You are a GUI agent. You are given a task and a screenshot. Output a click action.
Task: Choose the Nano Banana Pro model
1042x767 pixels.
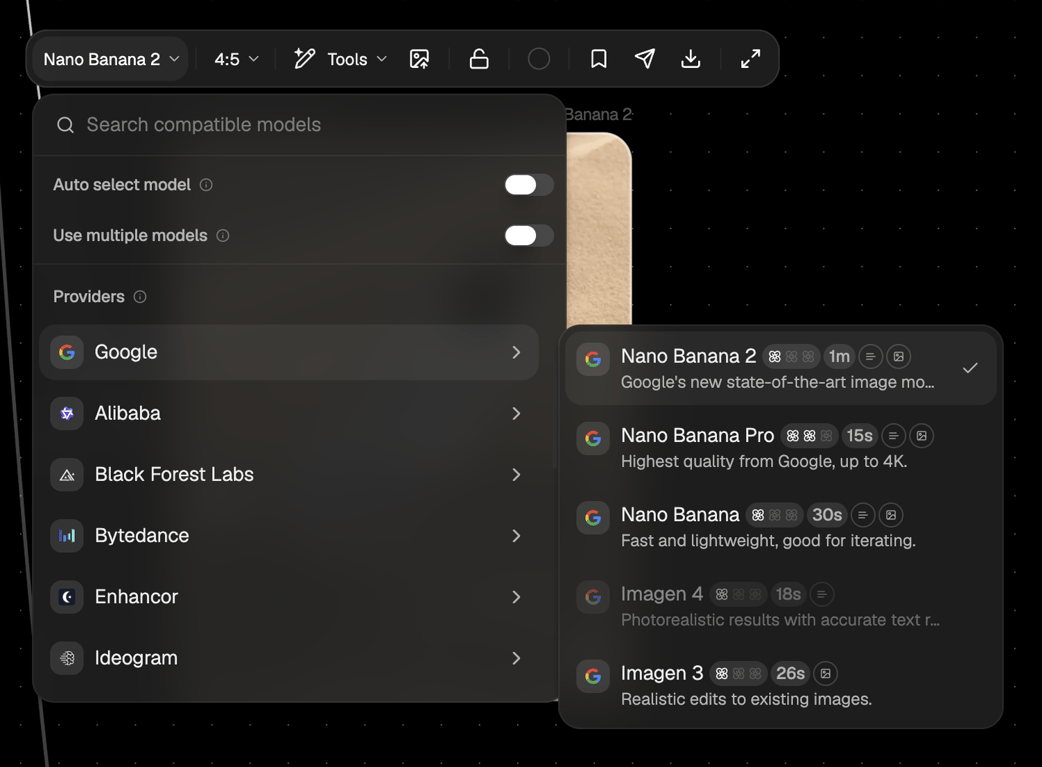click(781, 447)
